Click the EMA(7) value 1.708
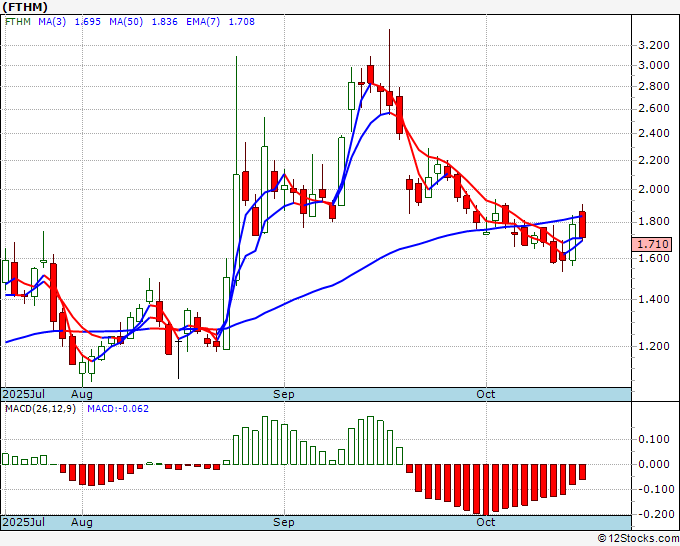This screenshot has width=680, height=546. pyautogui.click(x=242, y=22)
